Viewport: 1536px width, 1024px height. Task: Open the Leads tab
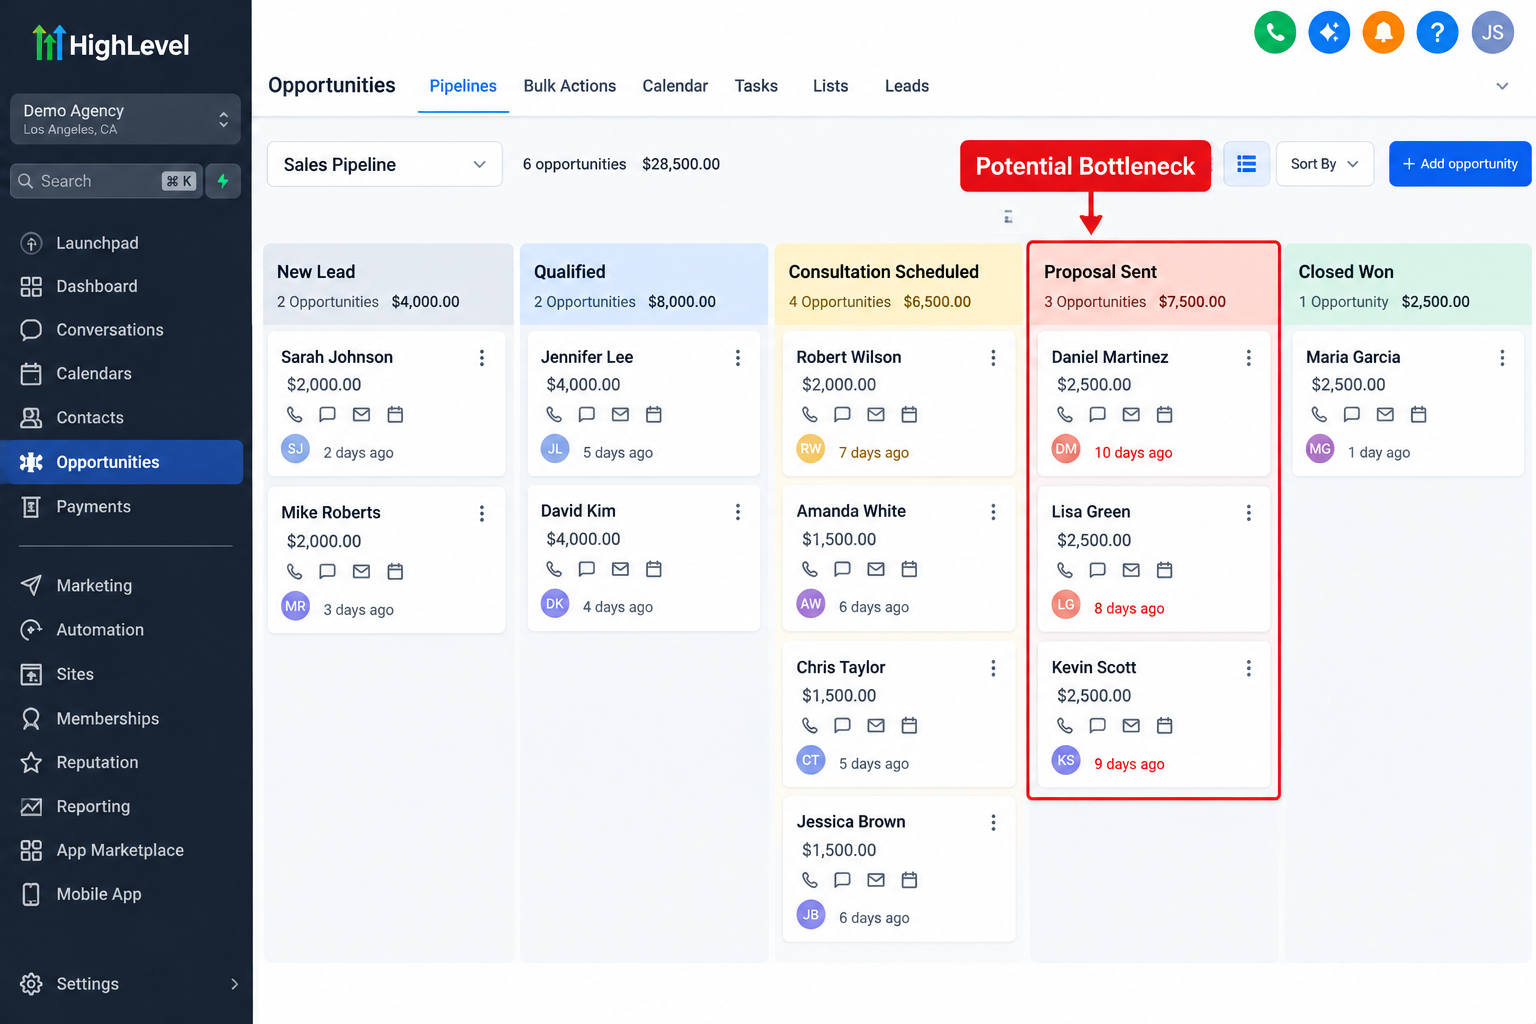coord(907,86)
